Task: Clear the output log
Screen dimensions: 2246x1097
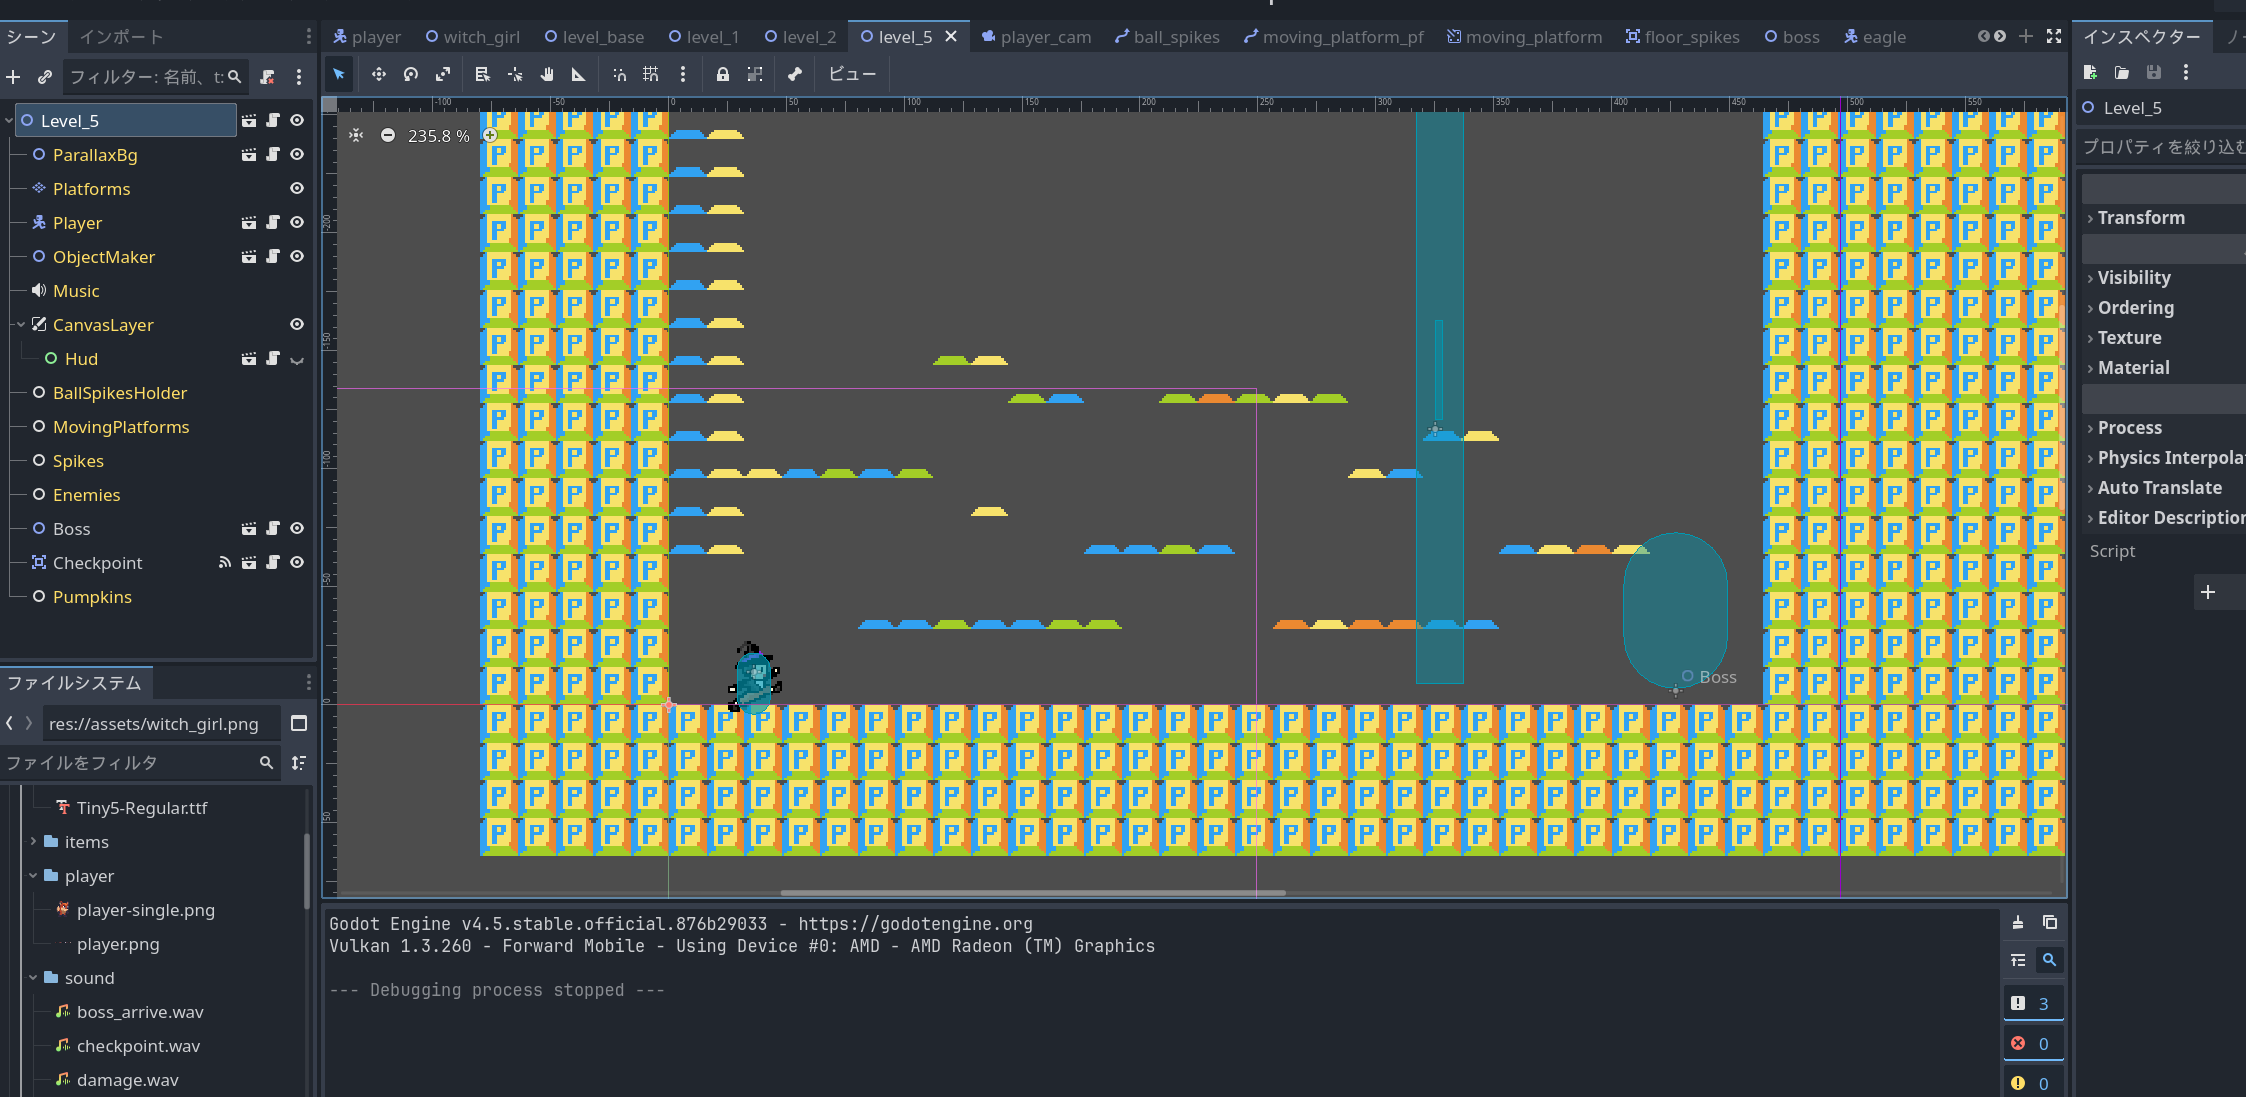Action: (x=2018, y=922)
